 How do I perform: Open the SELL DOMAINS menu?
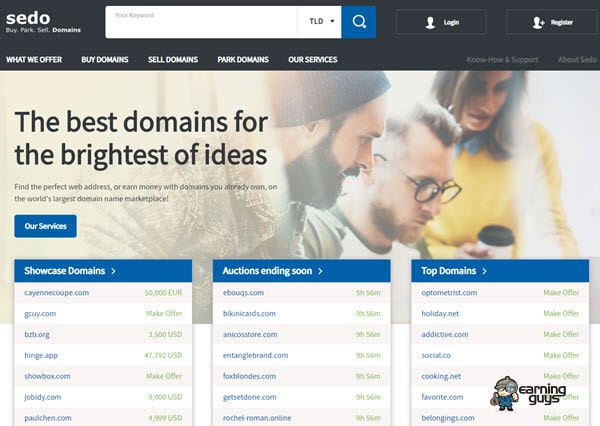[x=173, y=60]
